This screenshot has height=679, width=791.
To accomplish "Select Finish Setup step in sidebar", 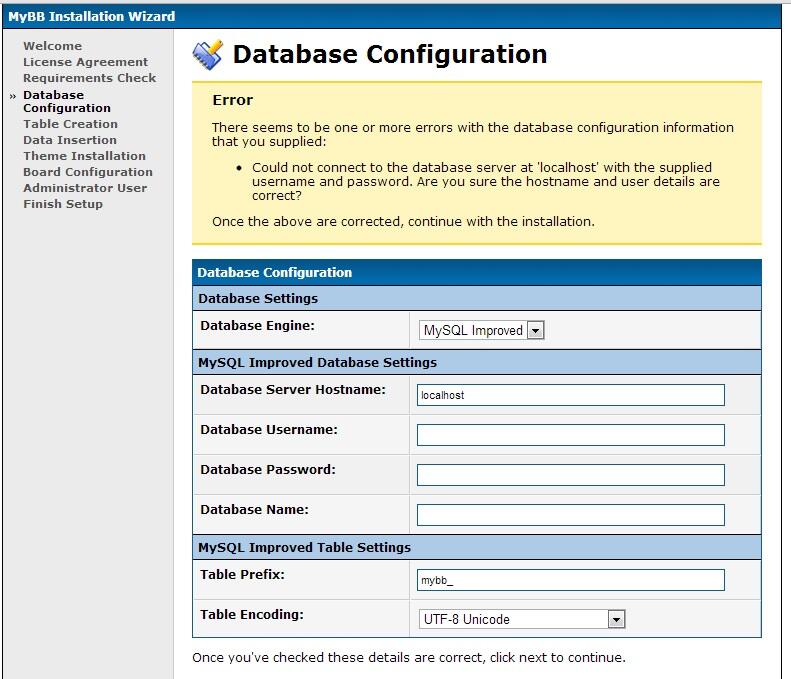I will point(63,204).
